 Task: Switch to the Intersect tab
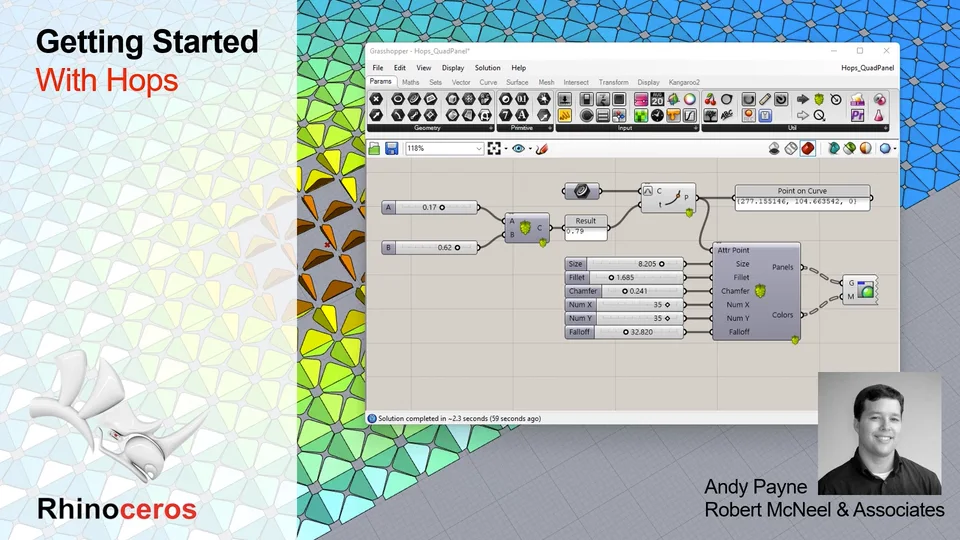click(x=576, y=82)
